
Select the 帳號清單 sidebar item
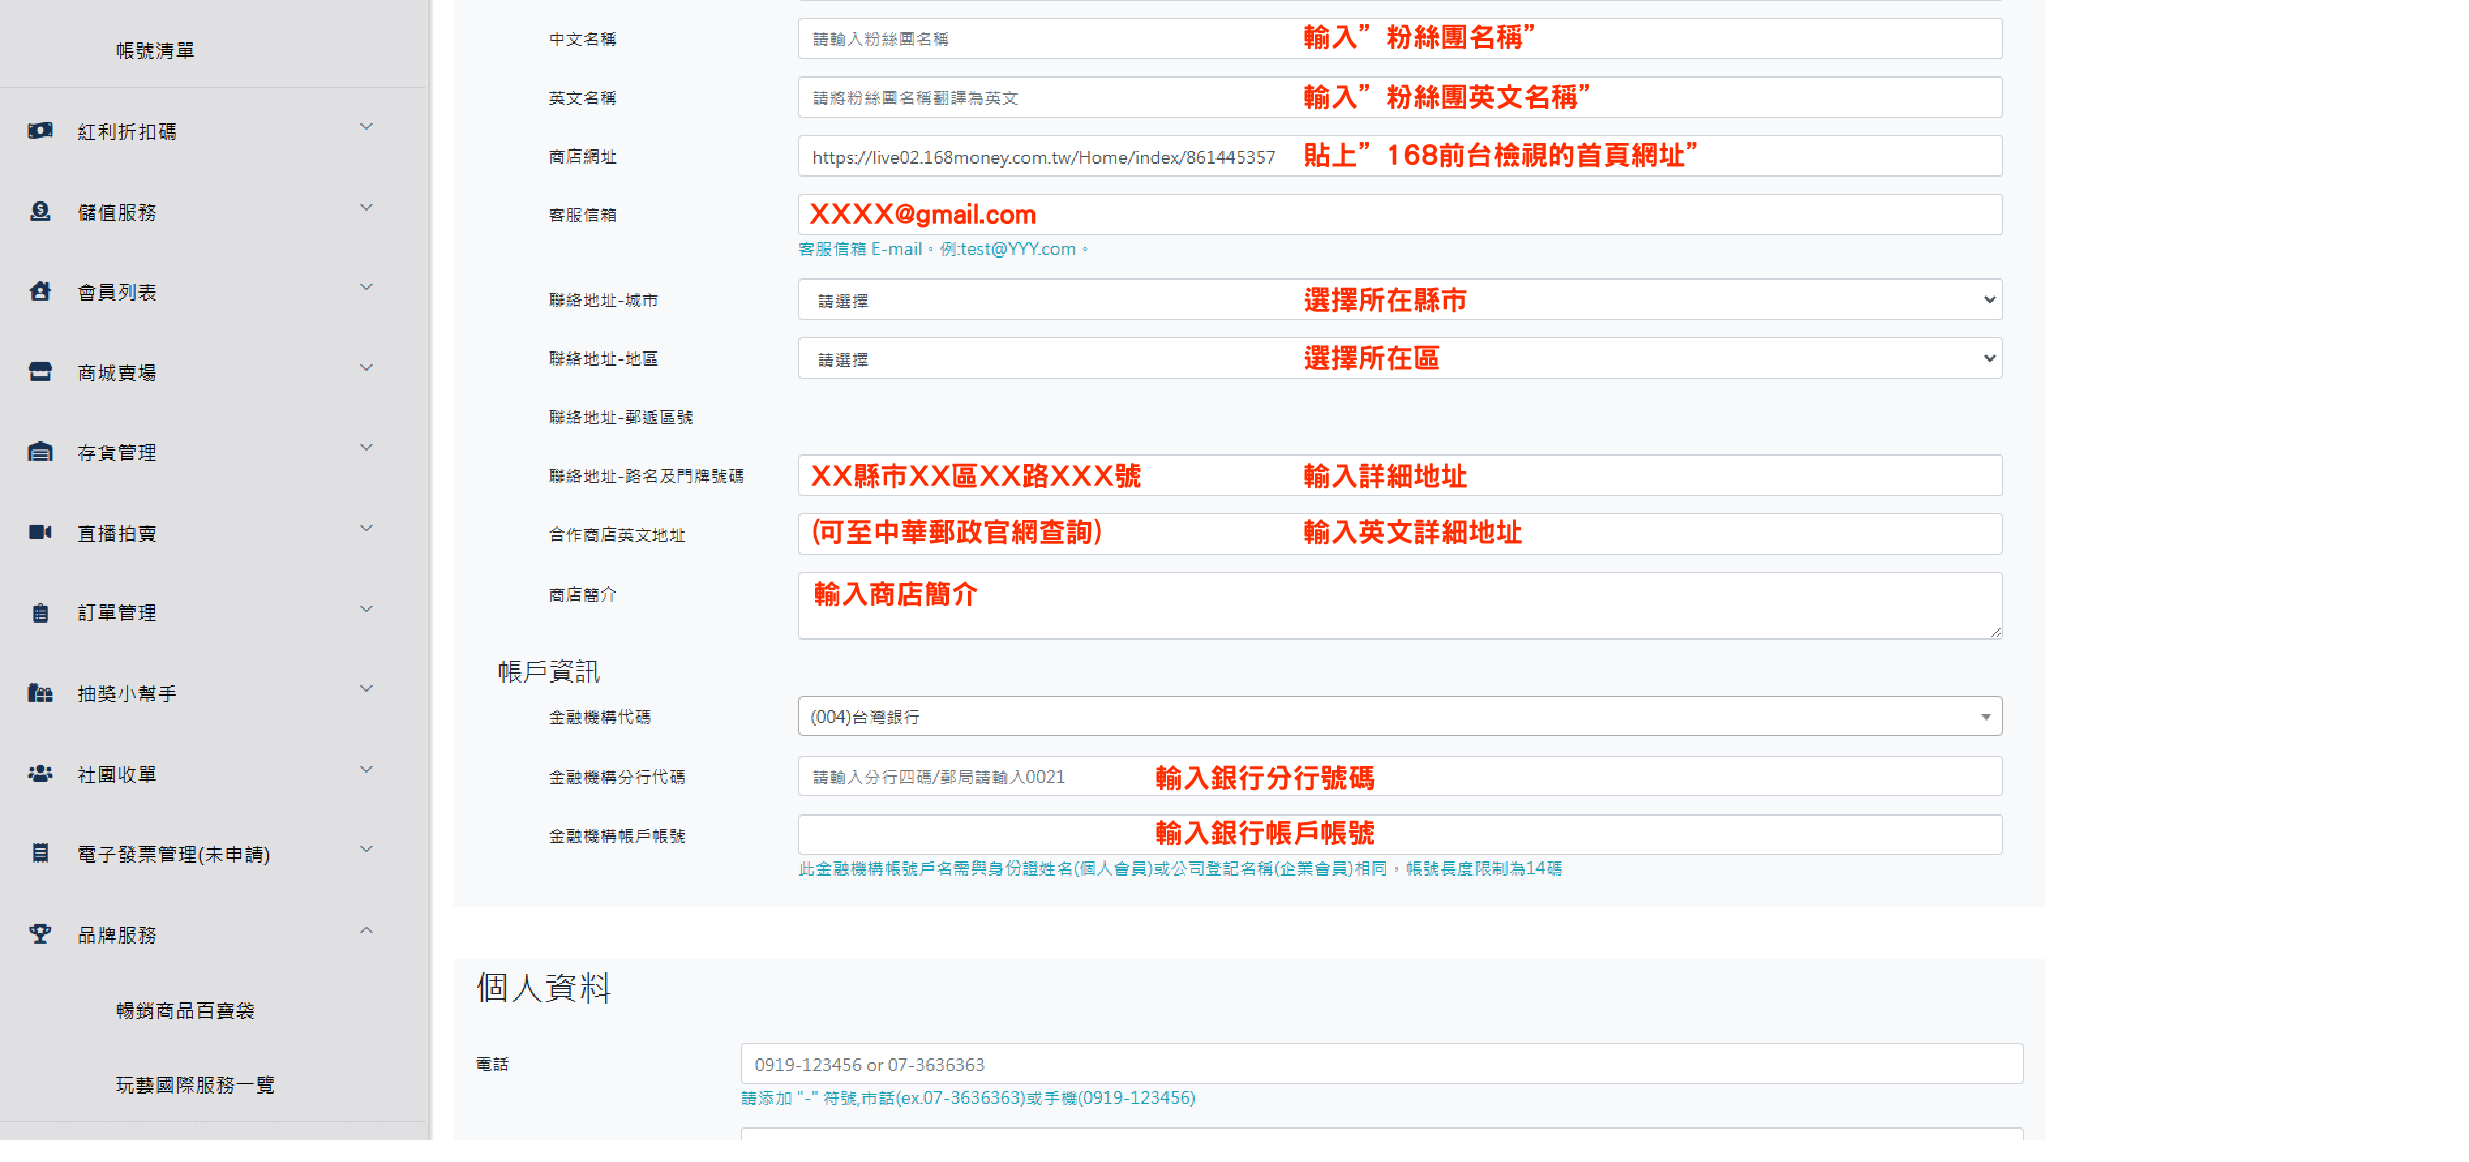coord(155,50)
